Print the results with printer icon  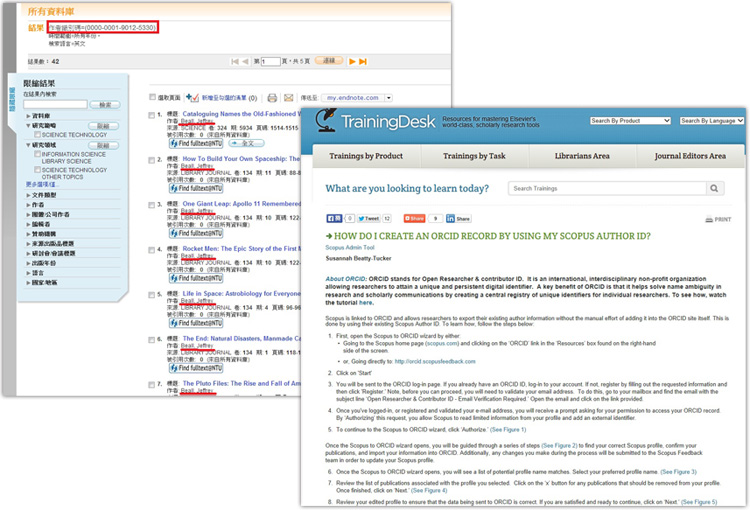(x=272, y=98)
